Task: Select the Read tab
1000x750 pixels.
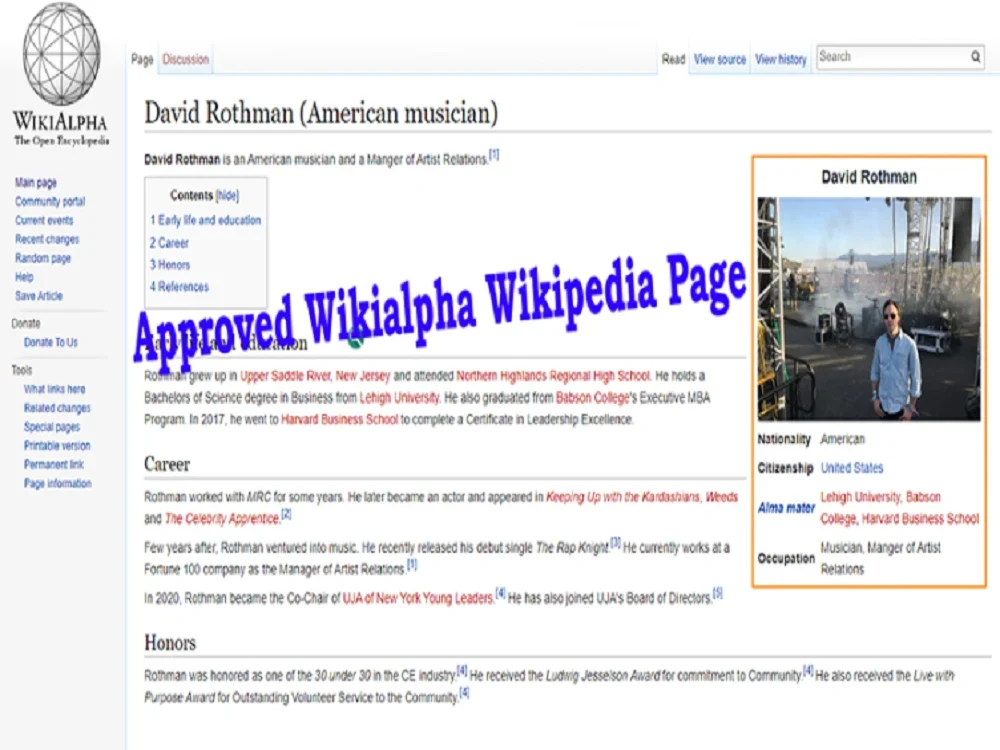Action: click(673, 59)
